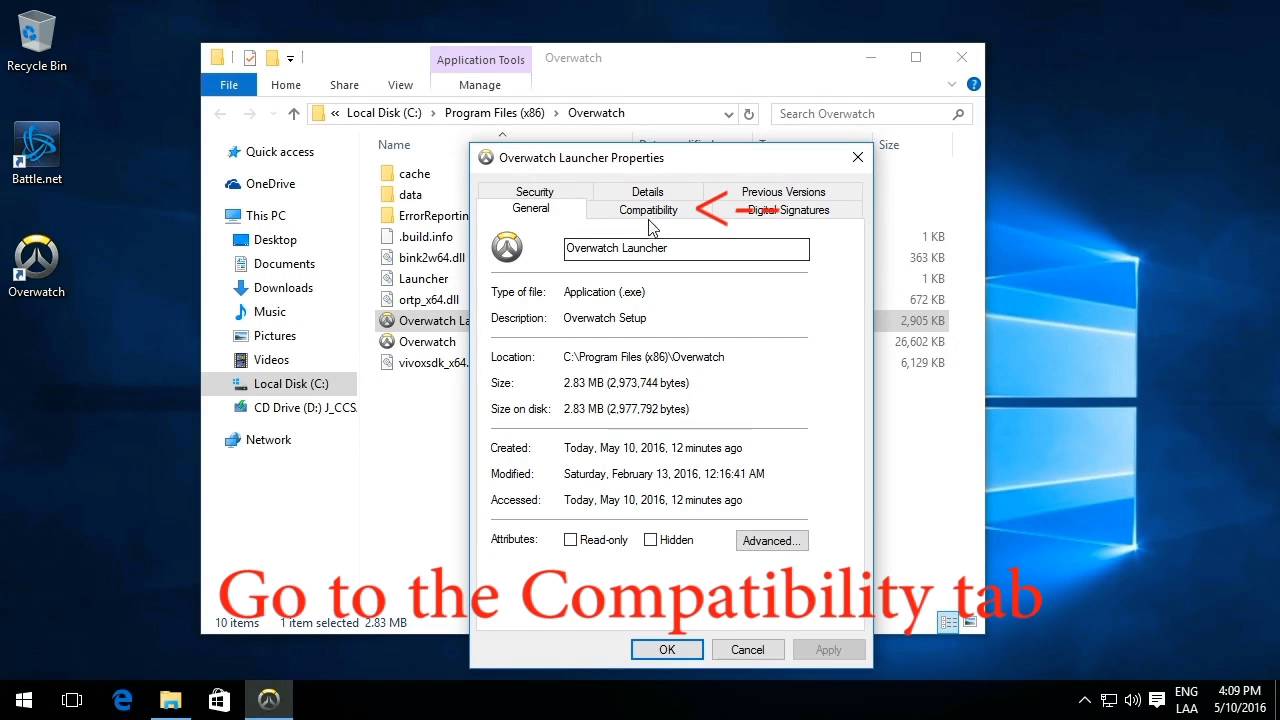Launch Microsoft Edge from the taskbar
The width and height of the screenshot is (1280, 720).
click(x=122, y=700)
